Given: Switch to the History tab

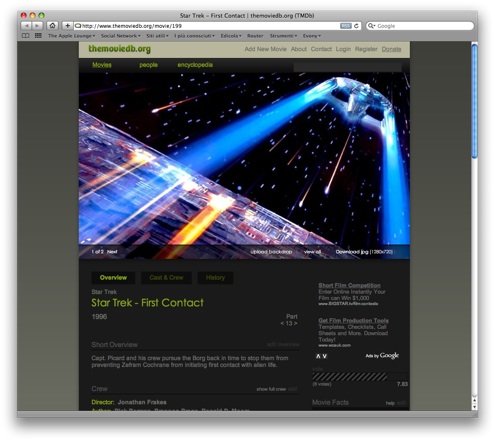Looking at the screenshot, I should [x=215, y=277].
